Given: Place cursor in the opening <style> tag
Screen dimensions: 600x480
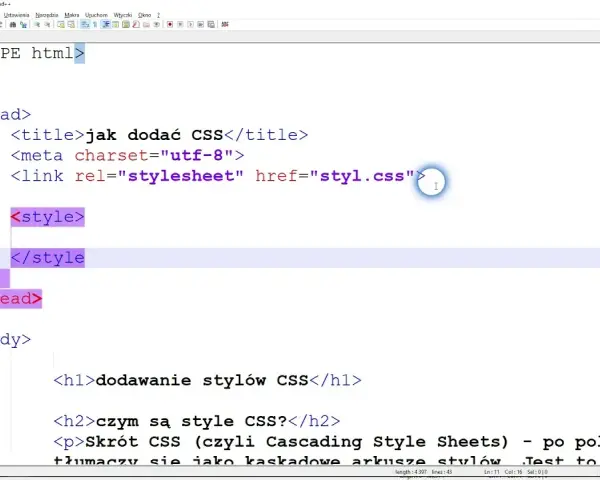Looking at the screenshot, I should click(x=47, y=217).
